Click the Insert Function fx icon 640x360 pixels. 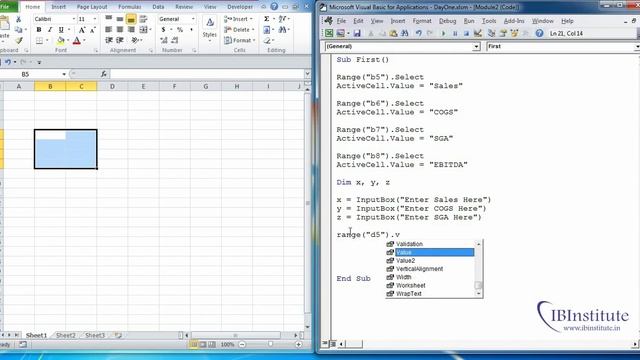coord(104,74)
